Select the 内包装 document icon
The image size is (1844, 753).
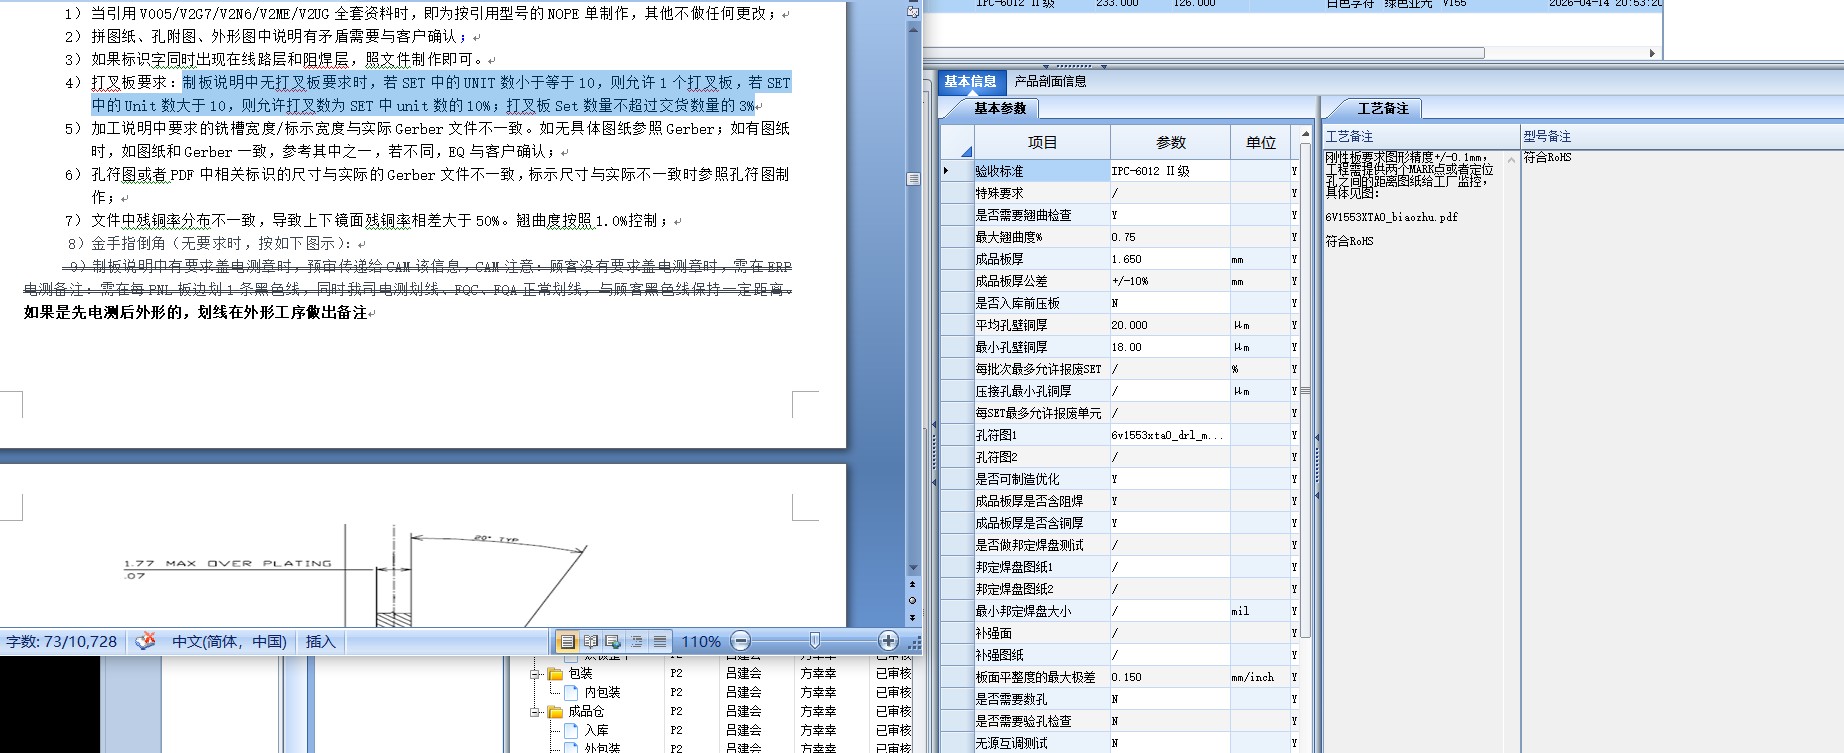click(571, 692)
